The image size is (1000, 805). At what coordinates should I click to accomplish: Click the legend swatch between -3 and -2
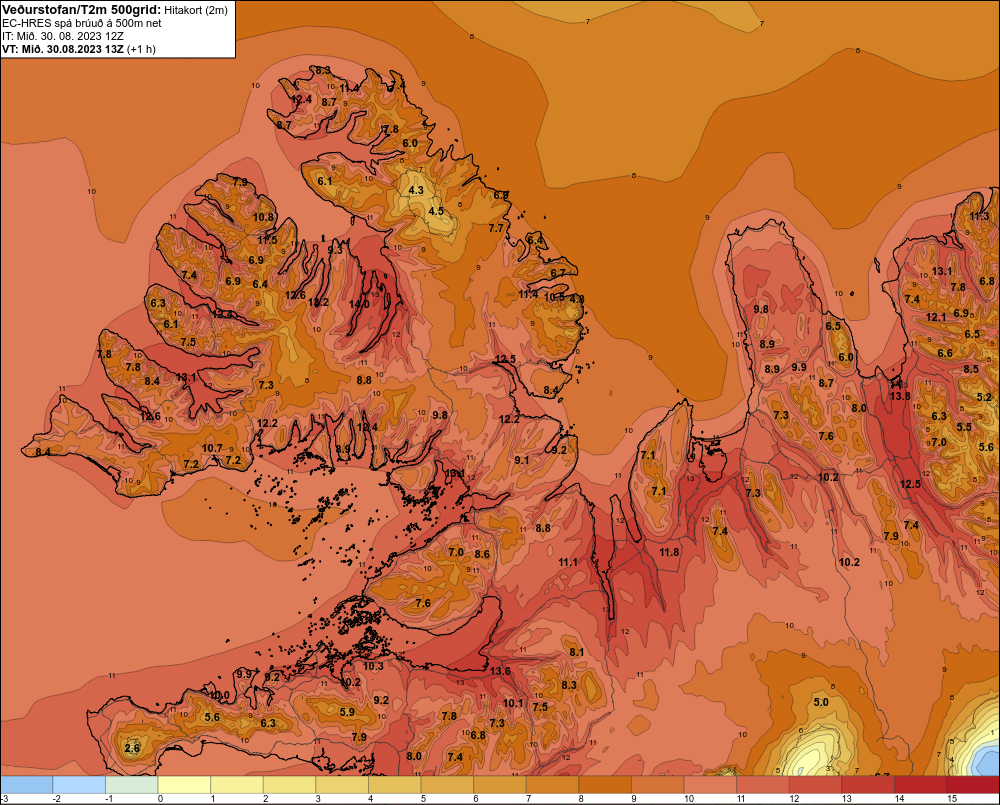[x=27, y=785]
